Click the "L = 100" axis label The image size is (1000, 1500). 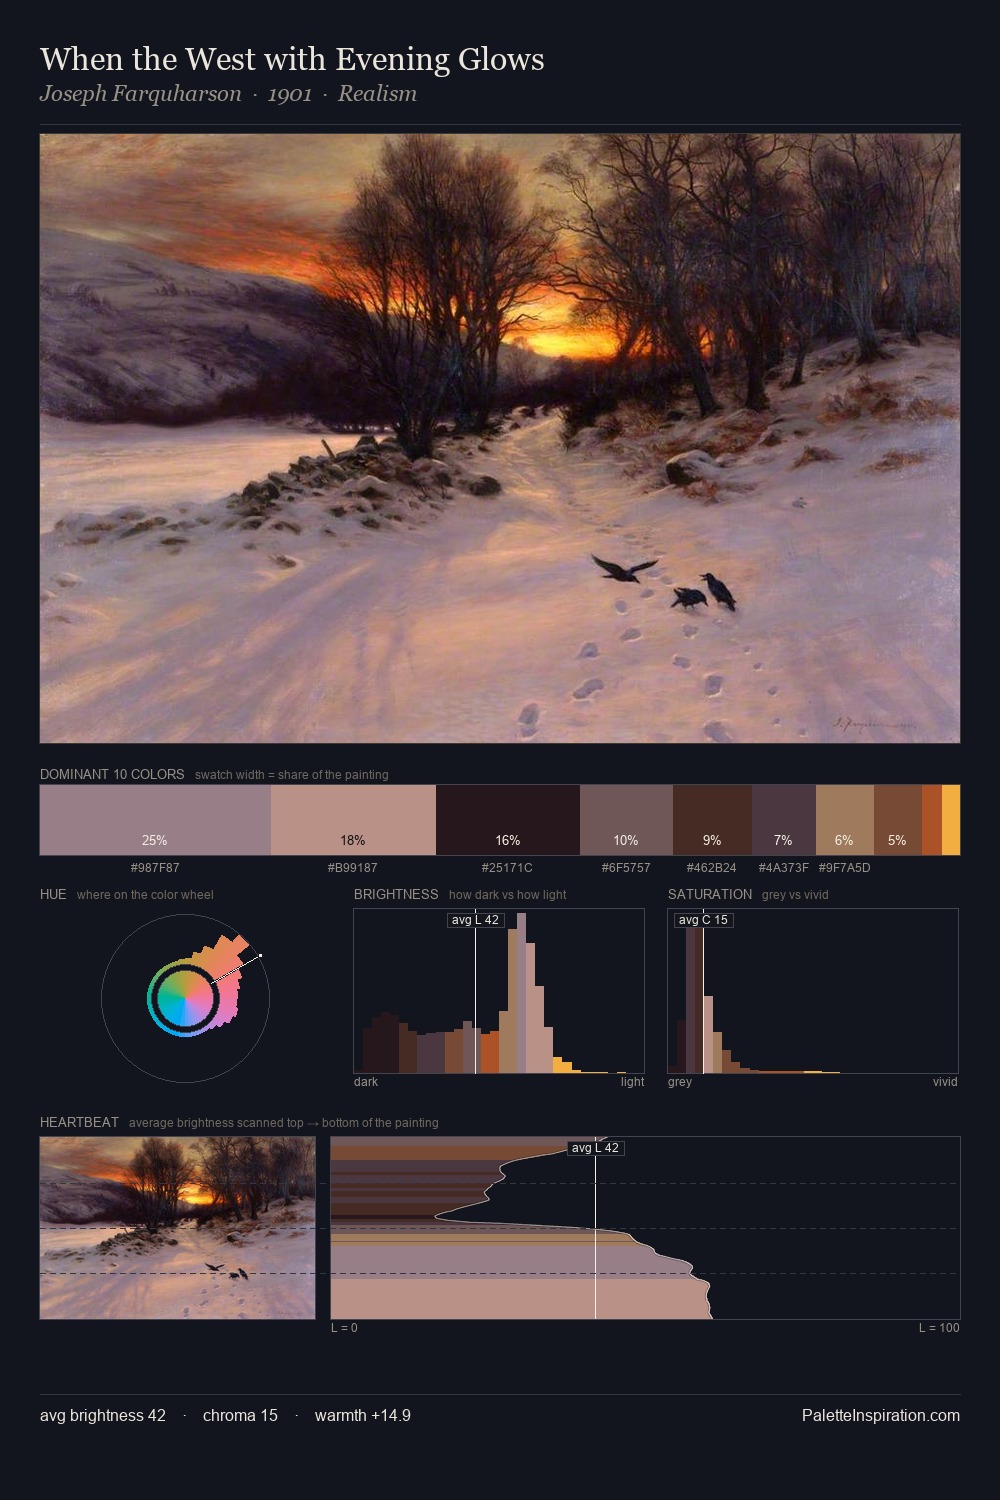[x=939, y=1328]
